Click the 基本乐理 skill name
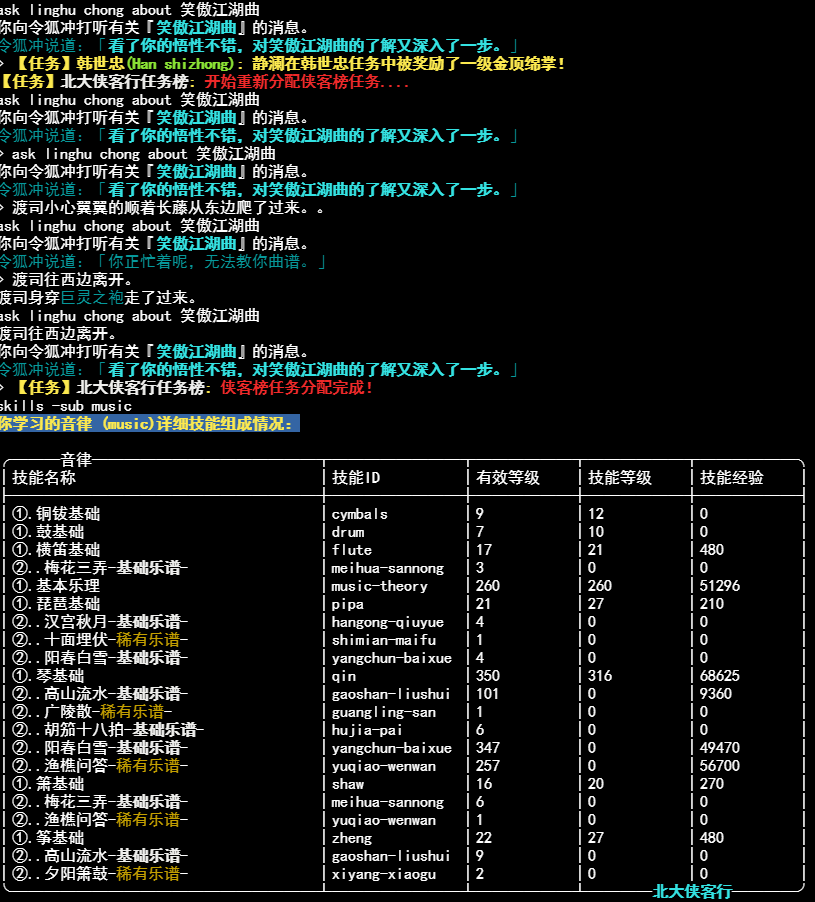815x902 pixels. pos(68,586)
